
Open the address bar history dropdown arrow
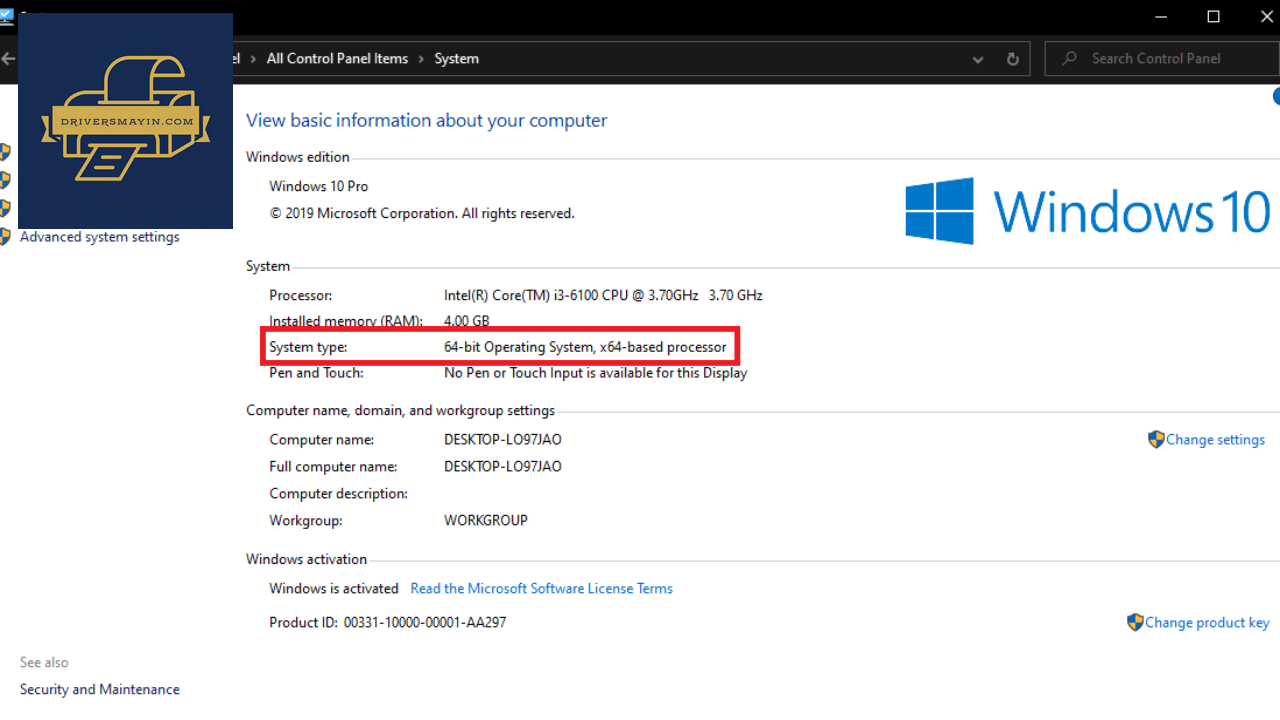978,59
